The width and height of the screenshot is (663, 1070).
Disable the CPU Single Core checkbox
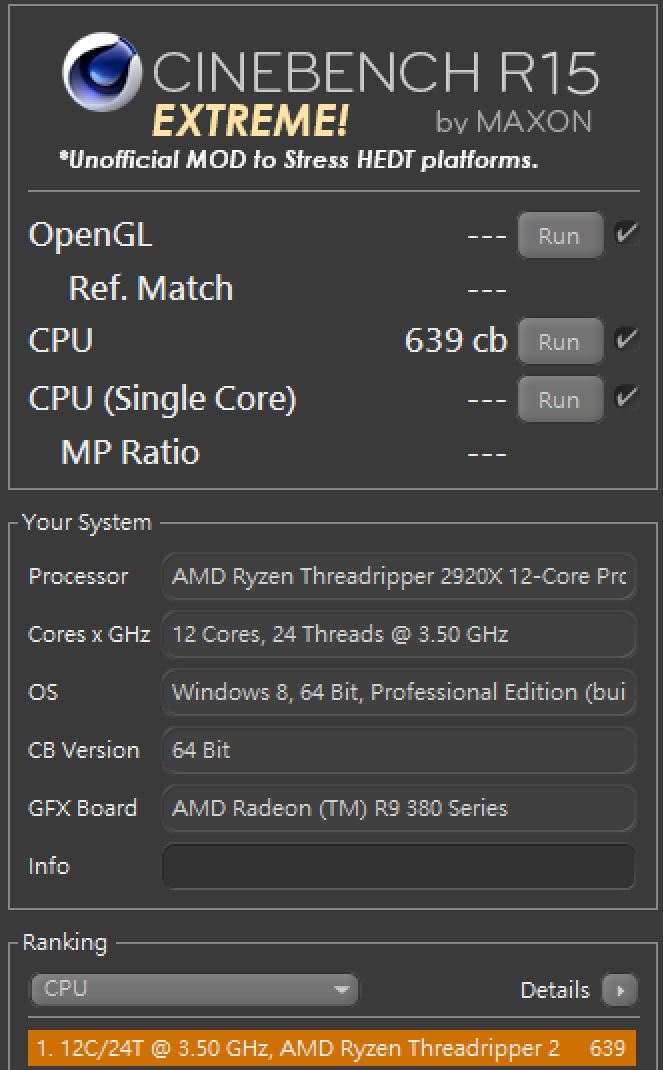pyautogui.click(x=627, y=398)
